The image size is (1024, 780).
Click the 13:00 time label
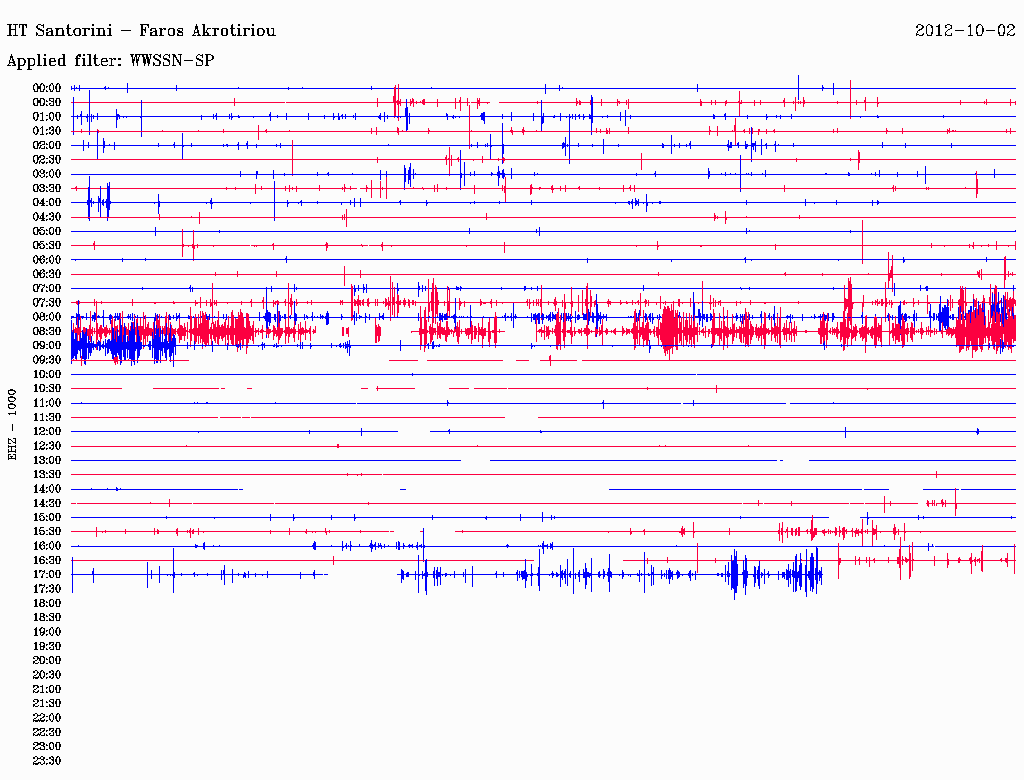point(47,461)
